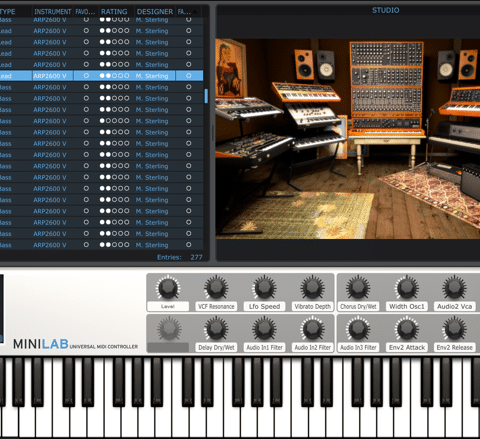
Task: Click the Audio2 Vca knob
Action: pyautogui.click(x=454, y=288)
